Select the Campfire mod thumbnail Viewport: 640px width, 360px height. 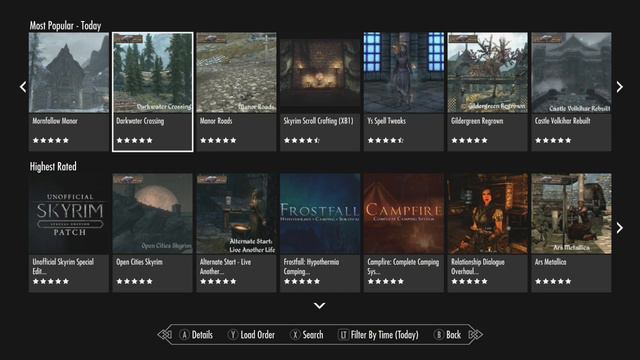click(x=404, y=214)
